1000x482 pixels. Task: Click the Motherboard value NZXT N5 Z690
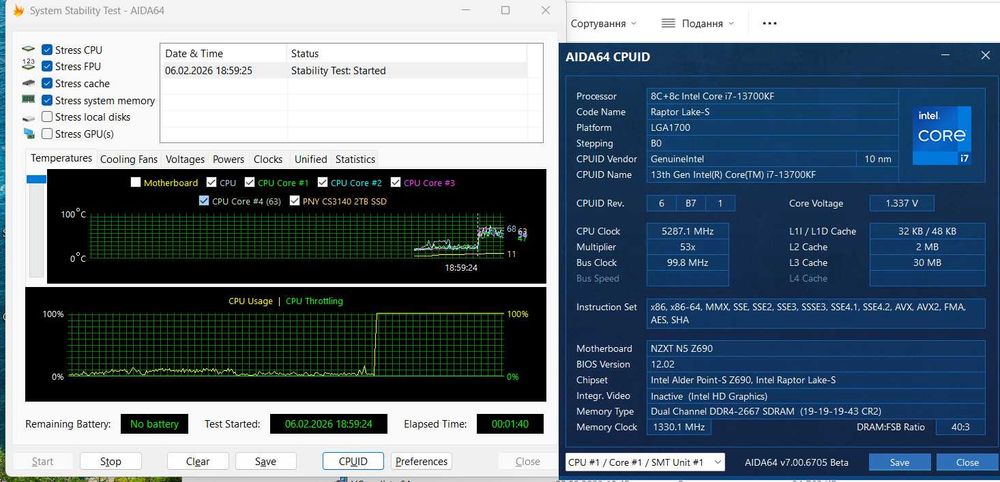[x=816, y=349]
